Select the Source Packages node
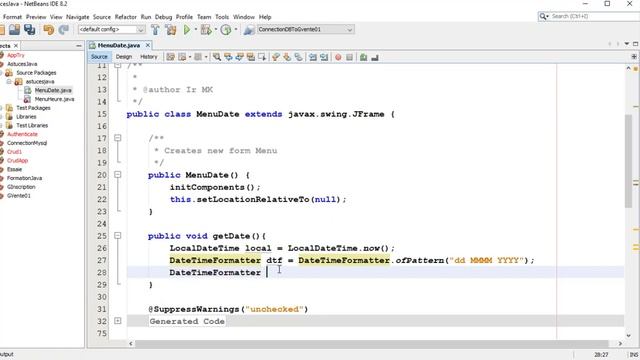Image resolution: width=640 pixels, height=360 pixels. pos(36,73)
